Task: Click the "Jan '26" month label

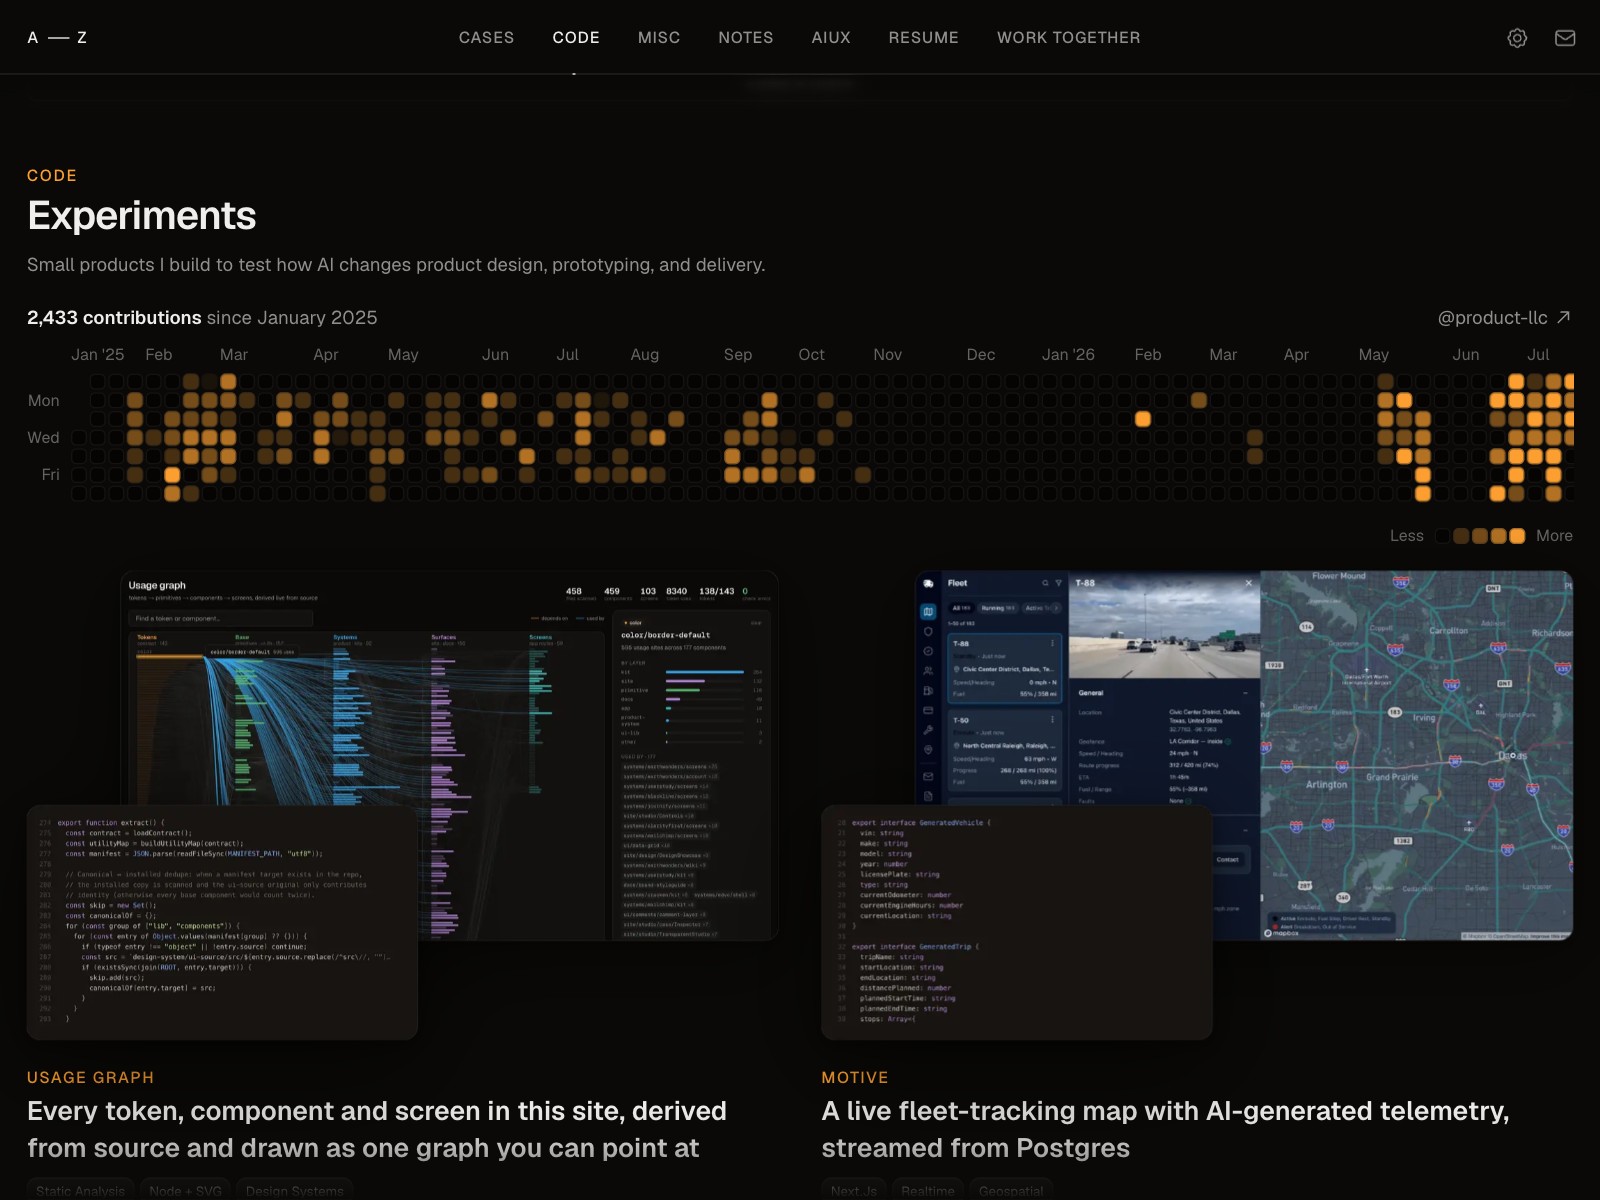Action: [1068, 354]
